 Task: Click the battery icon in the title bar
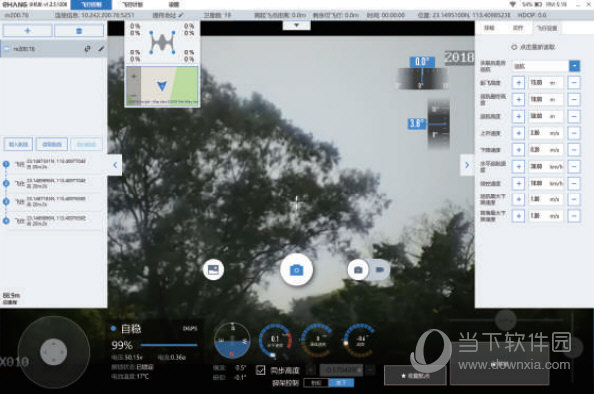tap(538, 4)
